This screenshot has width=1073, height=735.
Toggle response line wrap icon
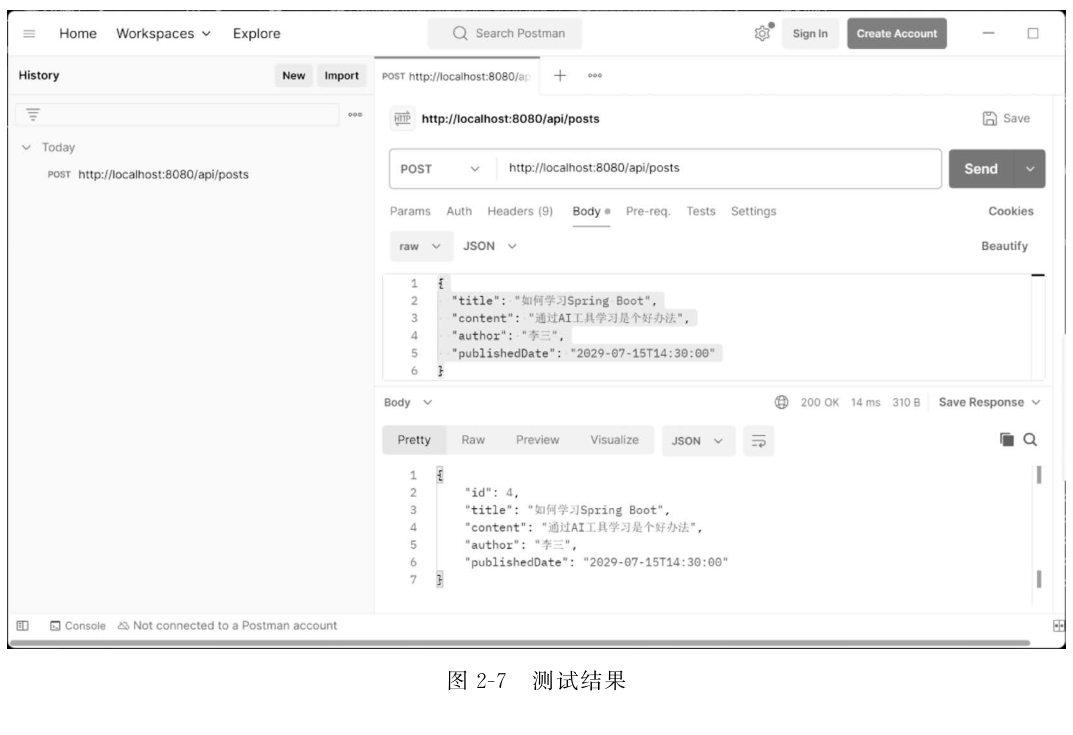pos(758,441)
